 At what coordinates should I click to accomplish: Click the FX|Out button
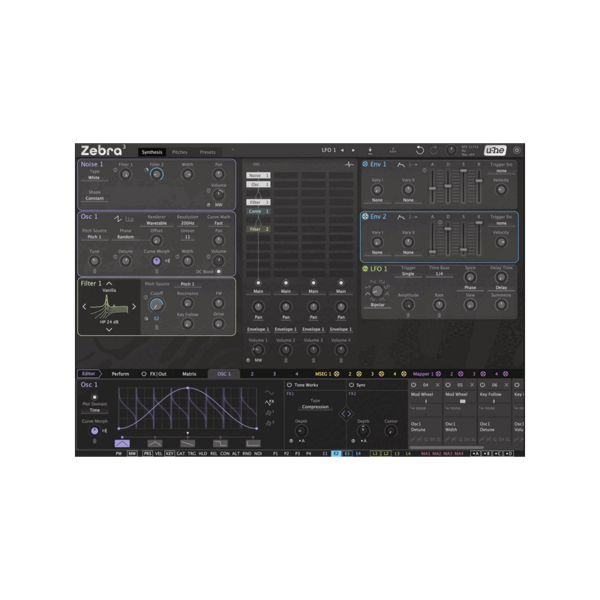point(154,374)
